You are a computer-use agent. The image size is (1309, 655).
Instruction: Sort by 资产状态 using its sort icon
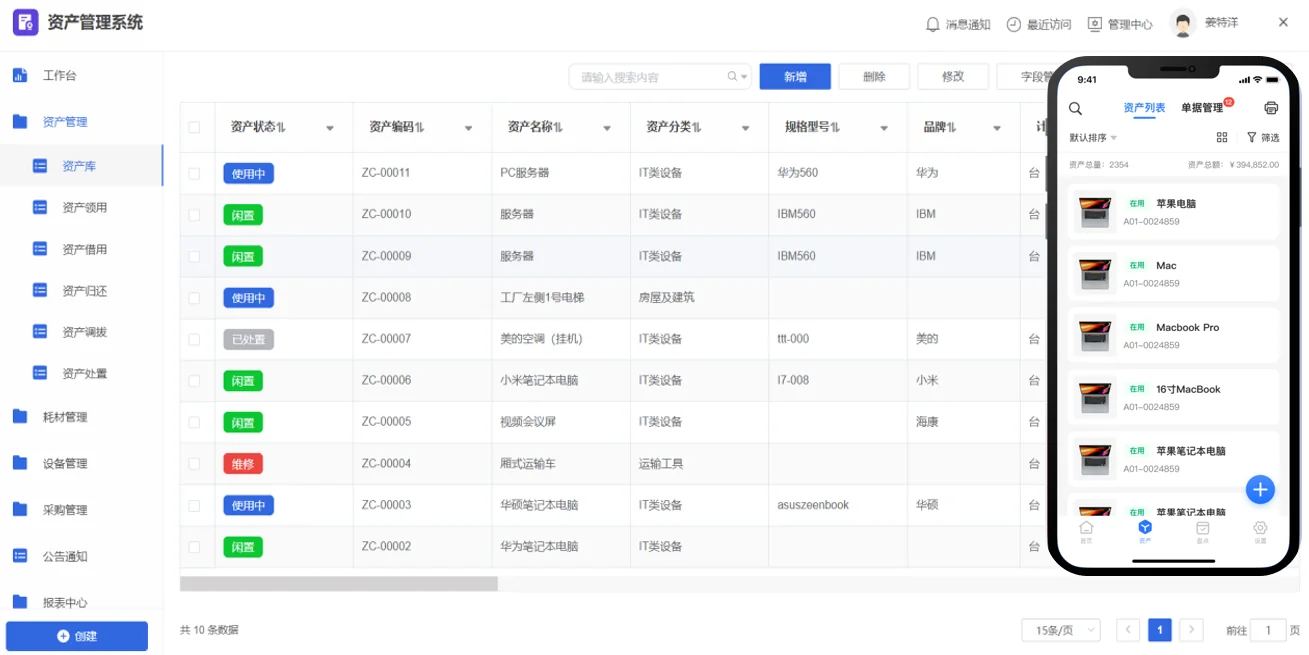(x=281, y=127)
